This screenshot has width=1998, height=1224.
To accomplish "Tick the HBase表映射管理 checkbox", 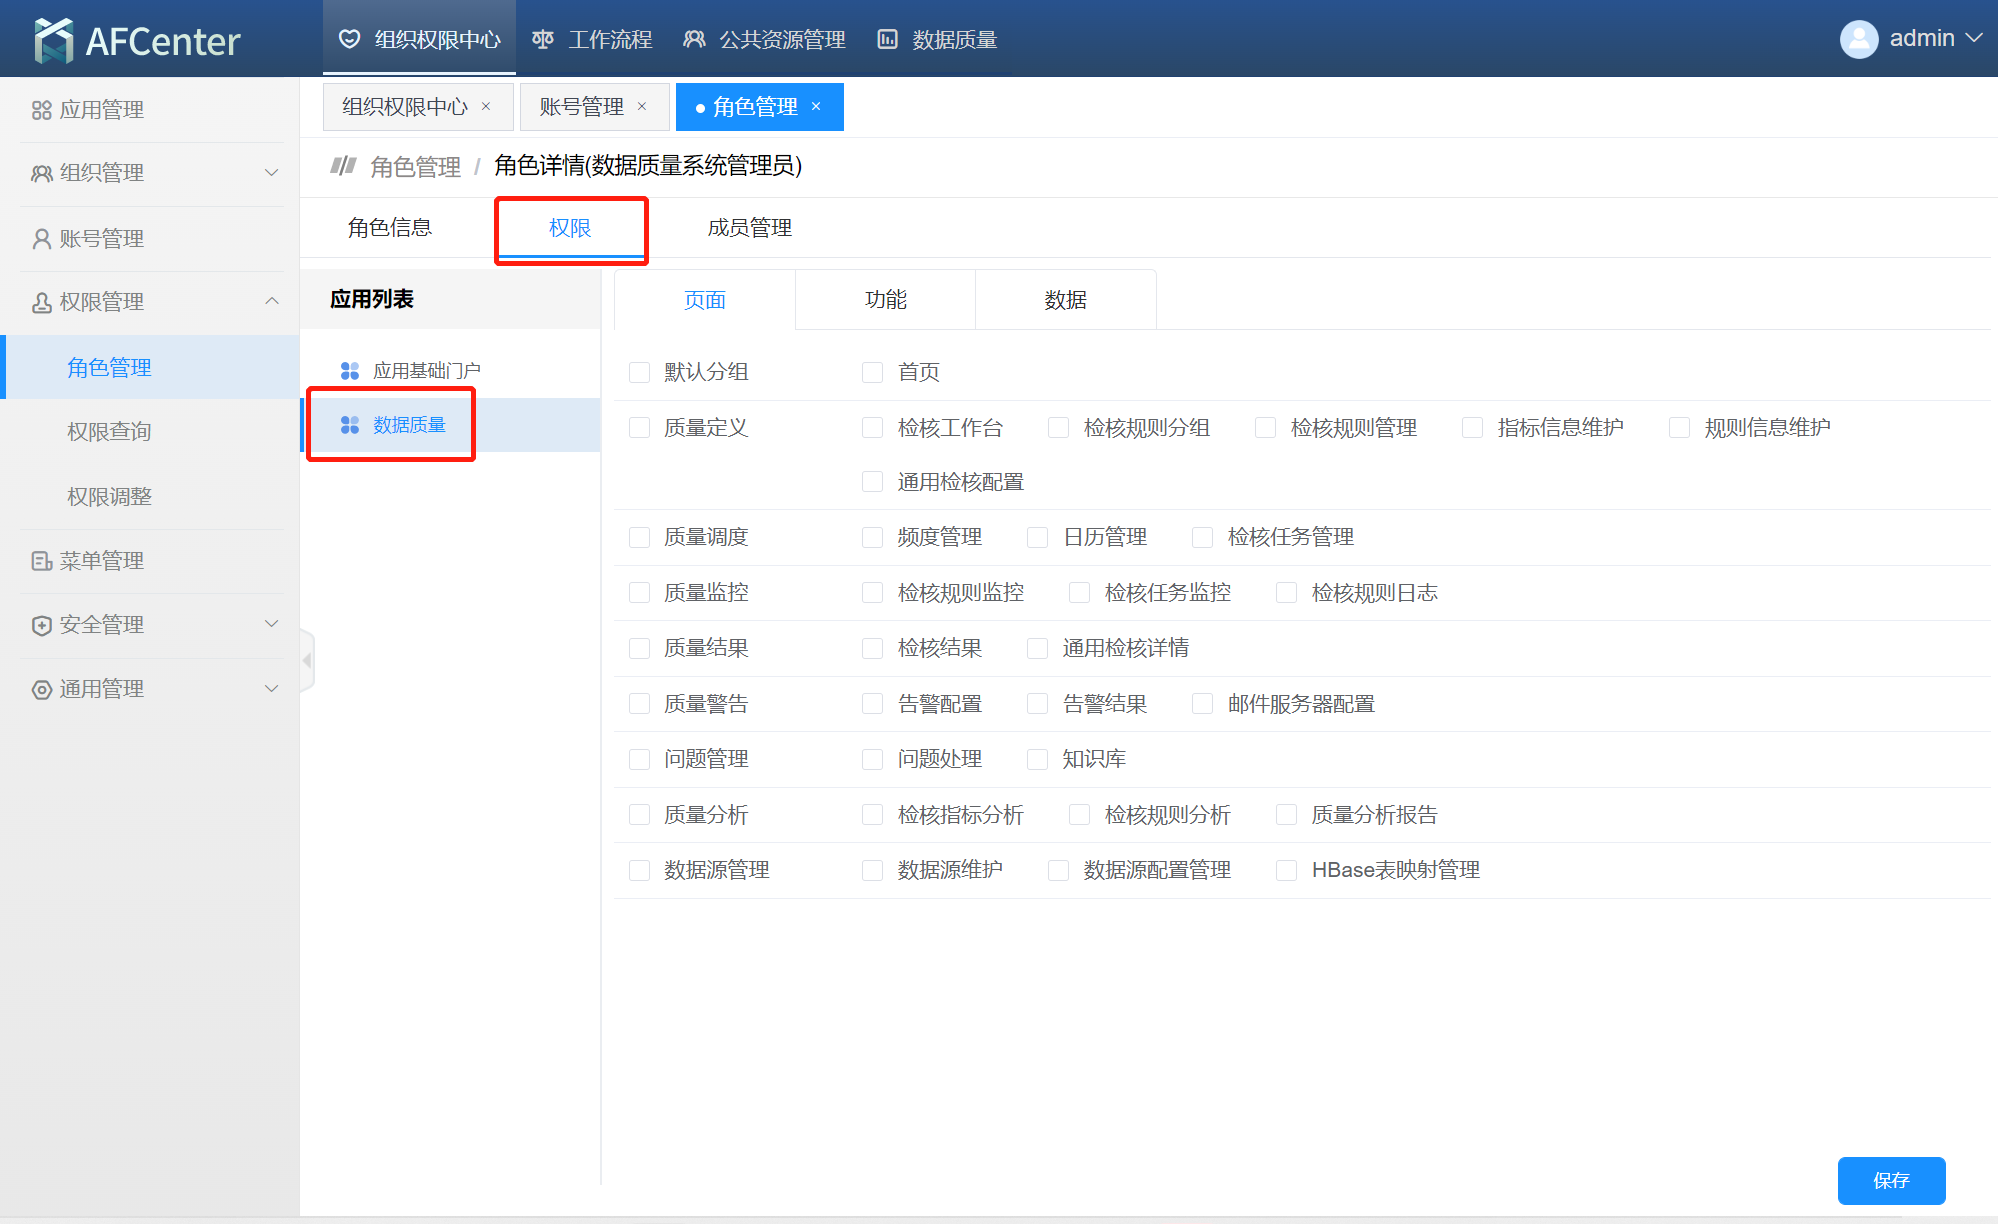I will pyautogui.click(x=1286, y=870).
